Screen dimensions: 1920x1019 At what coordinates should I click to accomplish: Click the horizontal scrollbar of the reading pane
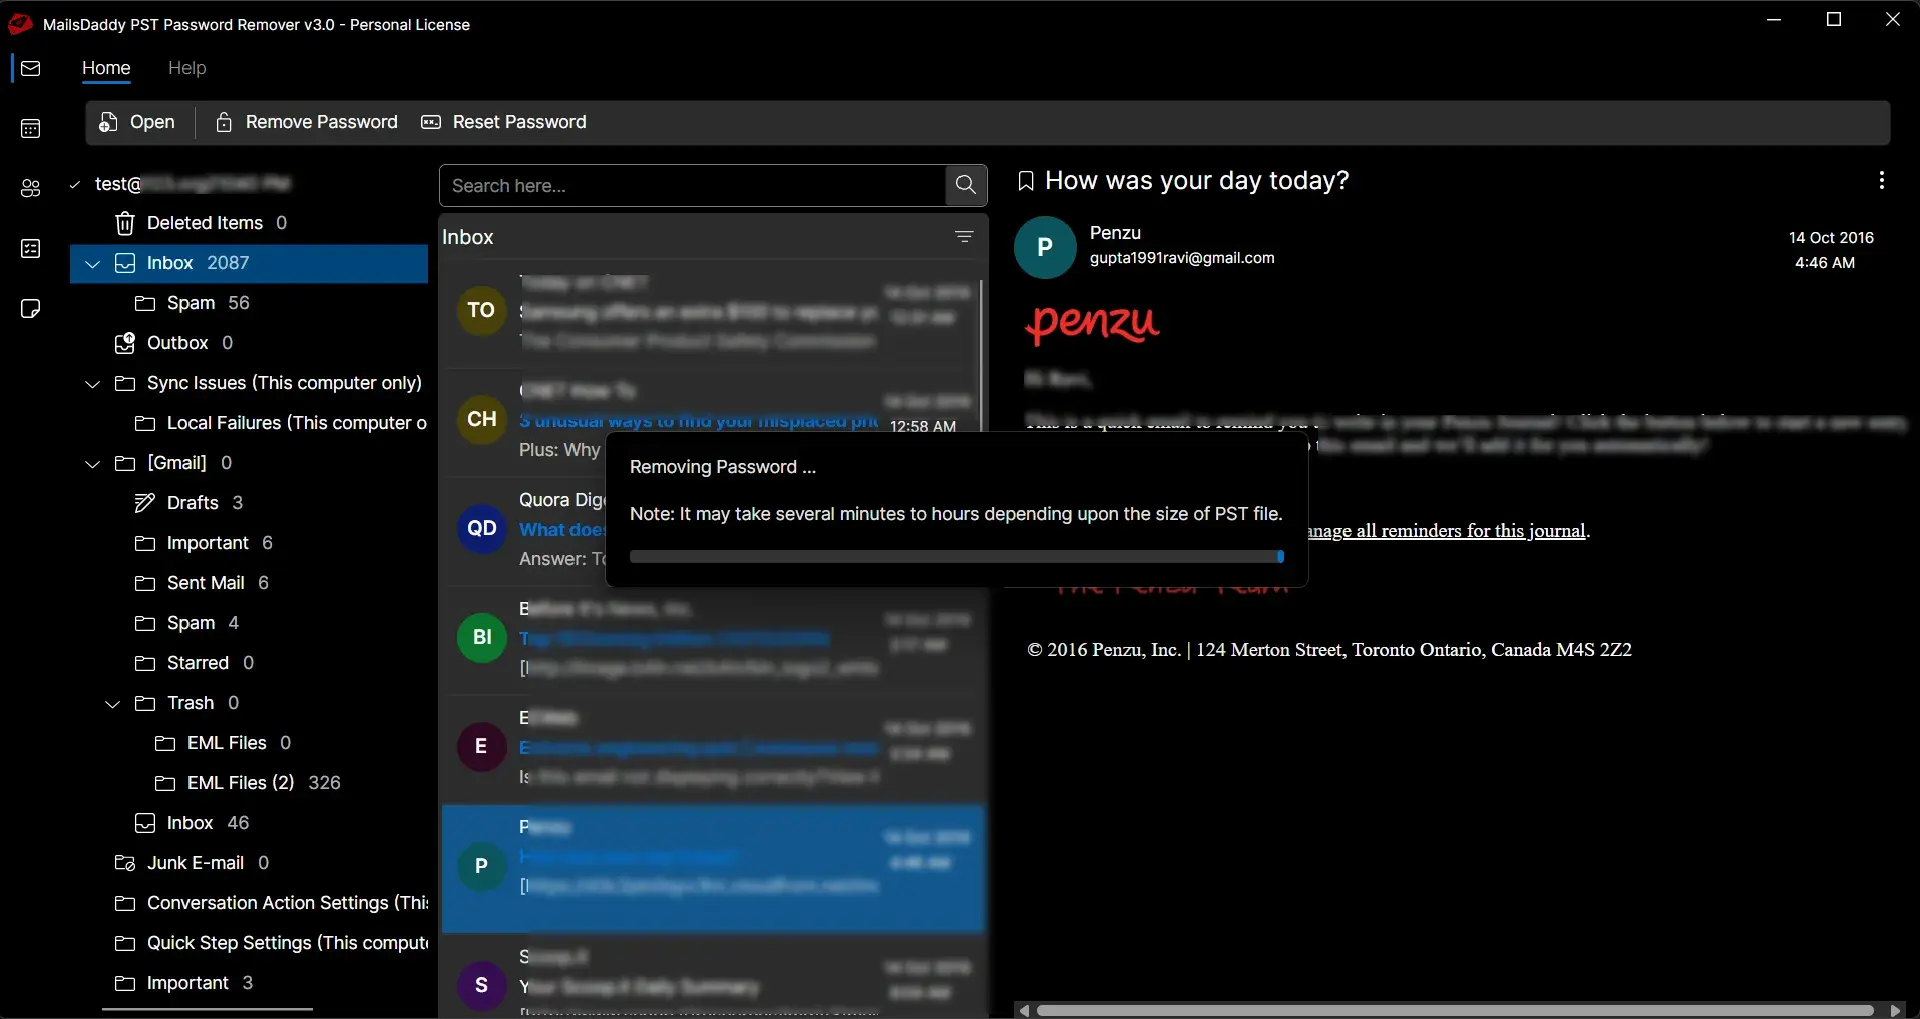[x=1455, y=1010]
